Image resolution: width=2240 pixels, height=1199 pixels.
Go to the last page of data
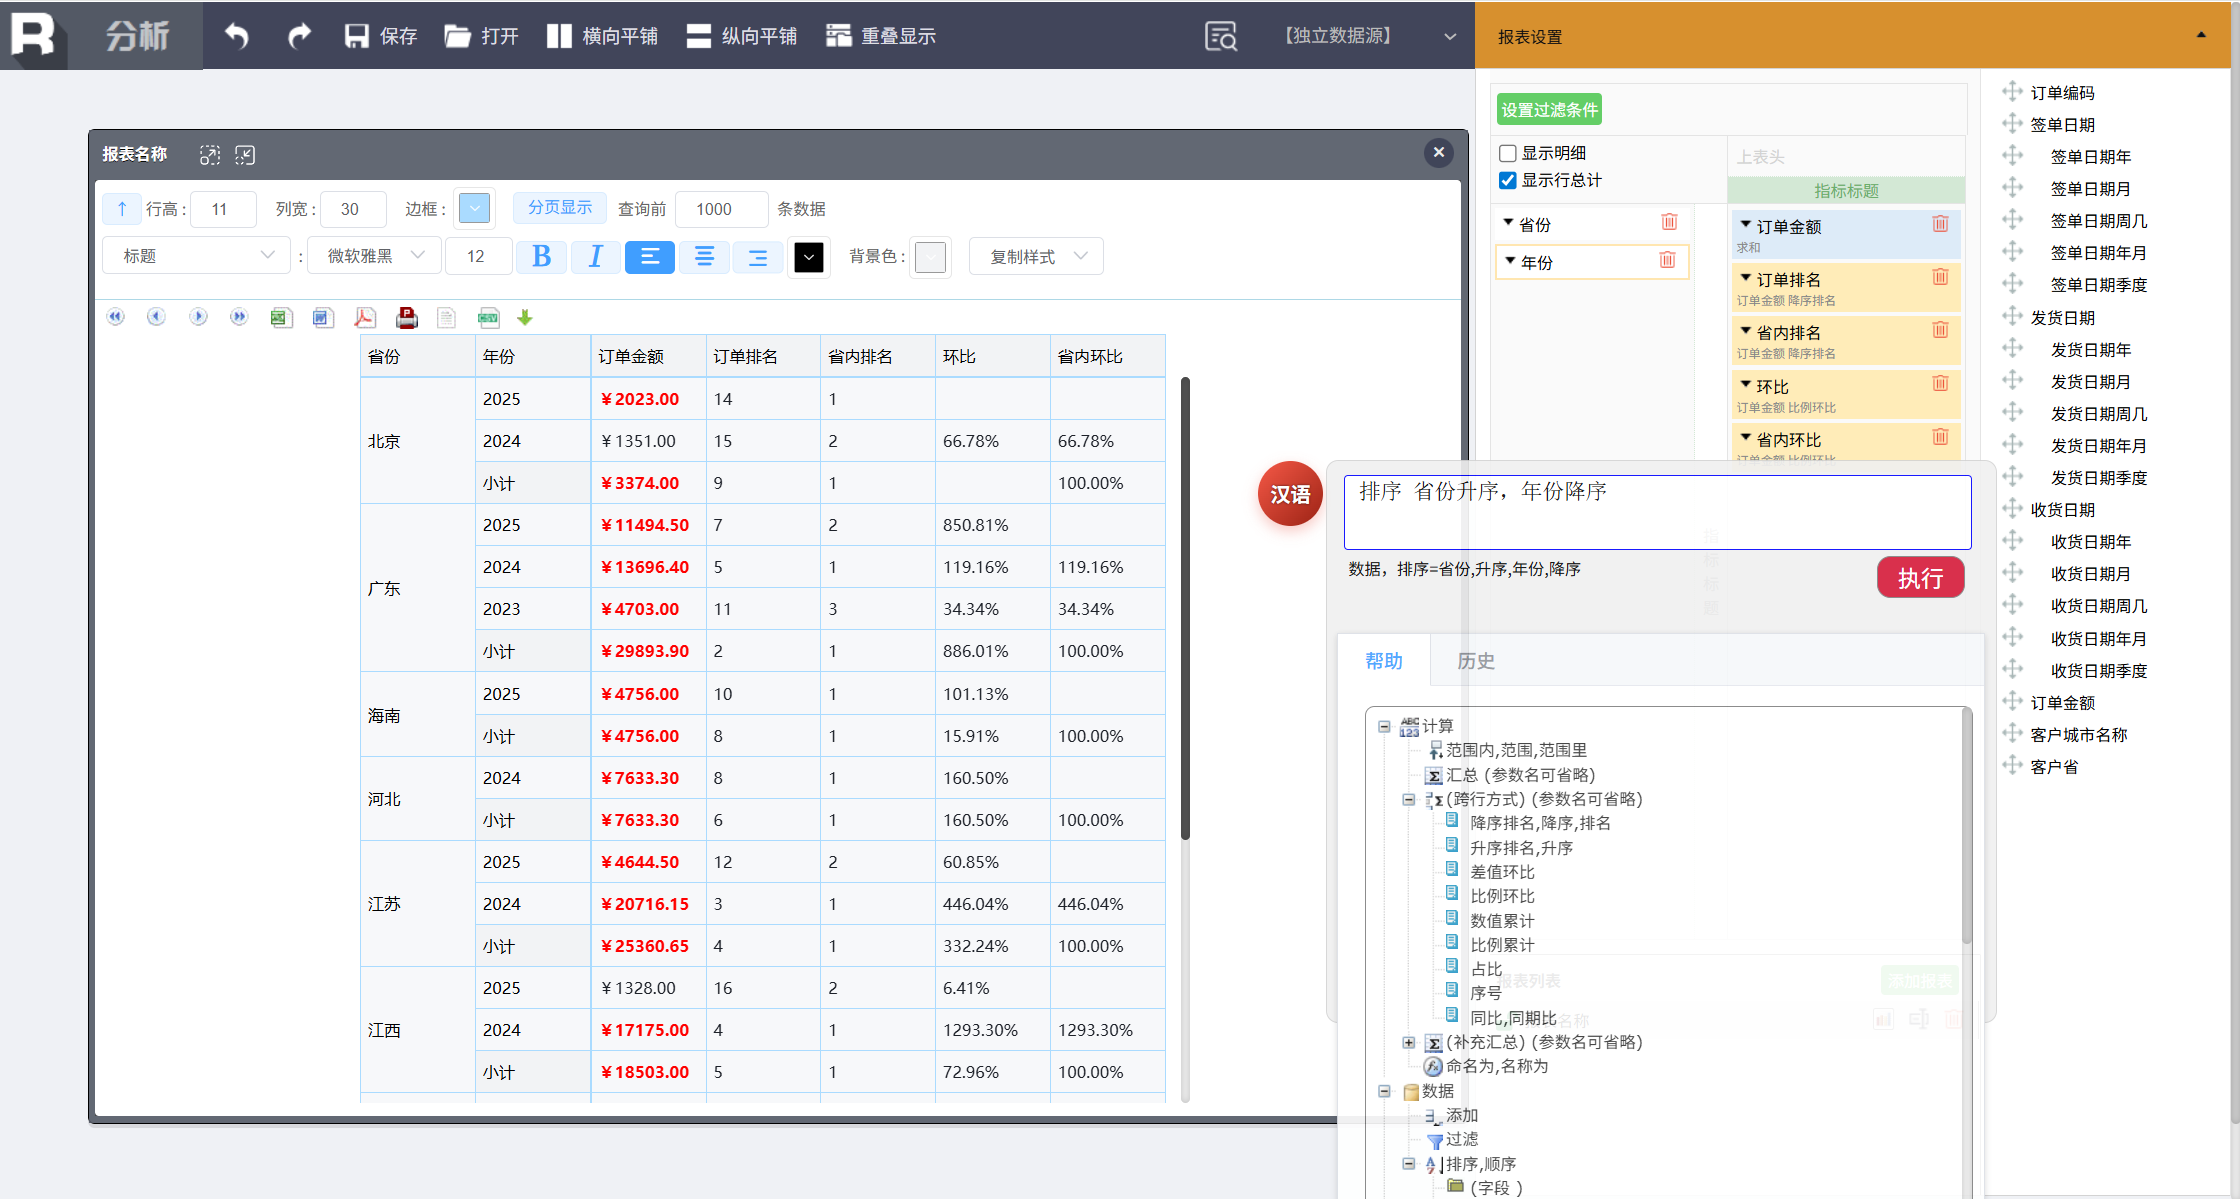(238, 317)
